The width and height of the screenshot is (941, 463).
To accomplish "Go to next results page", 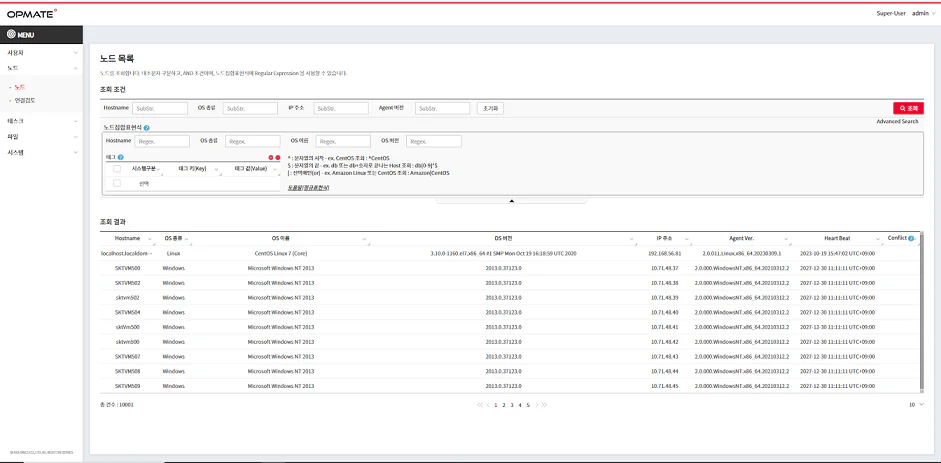I will point(537,405).
